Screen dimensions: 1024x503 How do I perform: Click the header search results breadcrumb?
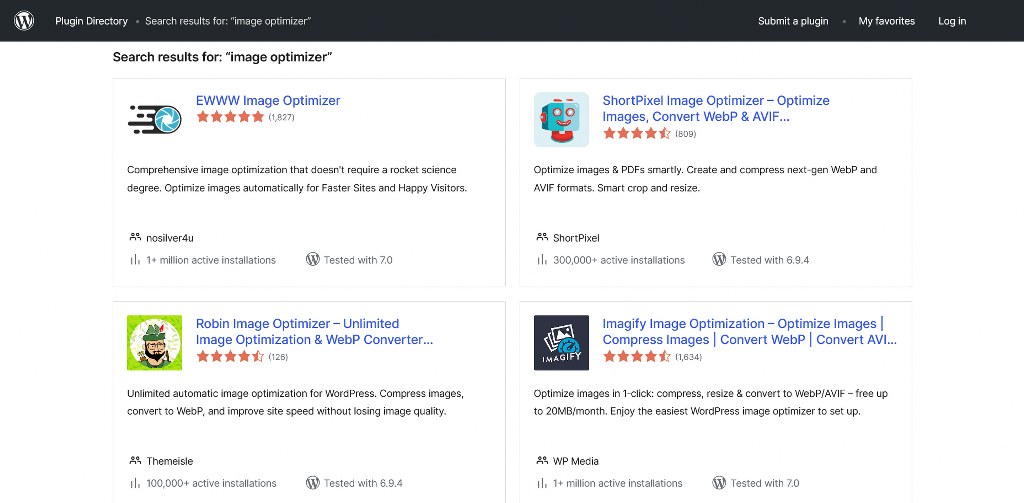(x=228, y=21)
